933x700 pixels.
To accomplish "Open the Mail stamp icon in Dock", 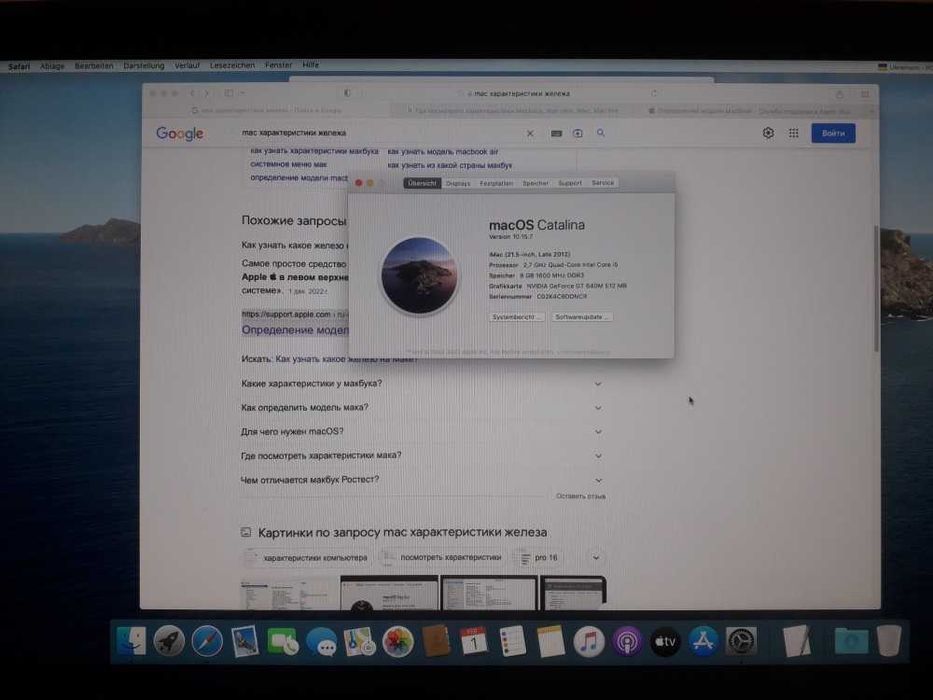I will [x=245, y=641].
